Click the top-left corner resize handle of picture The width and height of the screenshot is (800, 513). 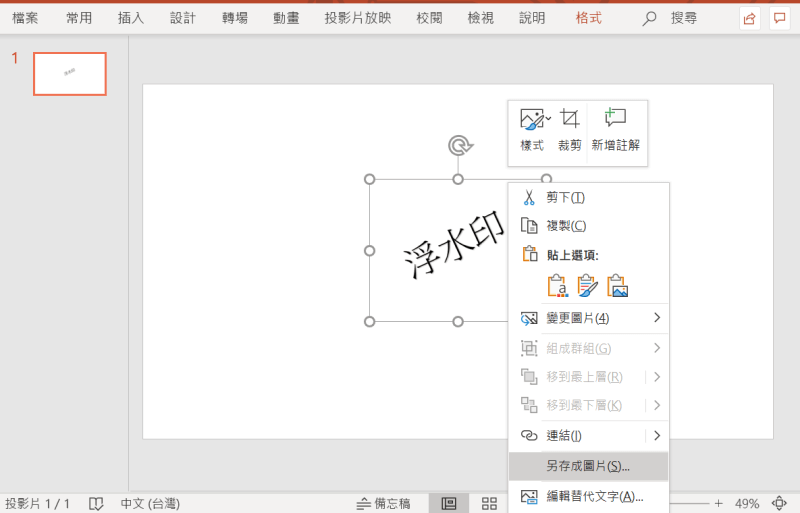[369, 179]
